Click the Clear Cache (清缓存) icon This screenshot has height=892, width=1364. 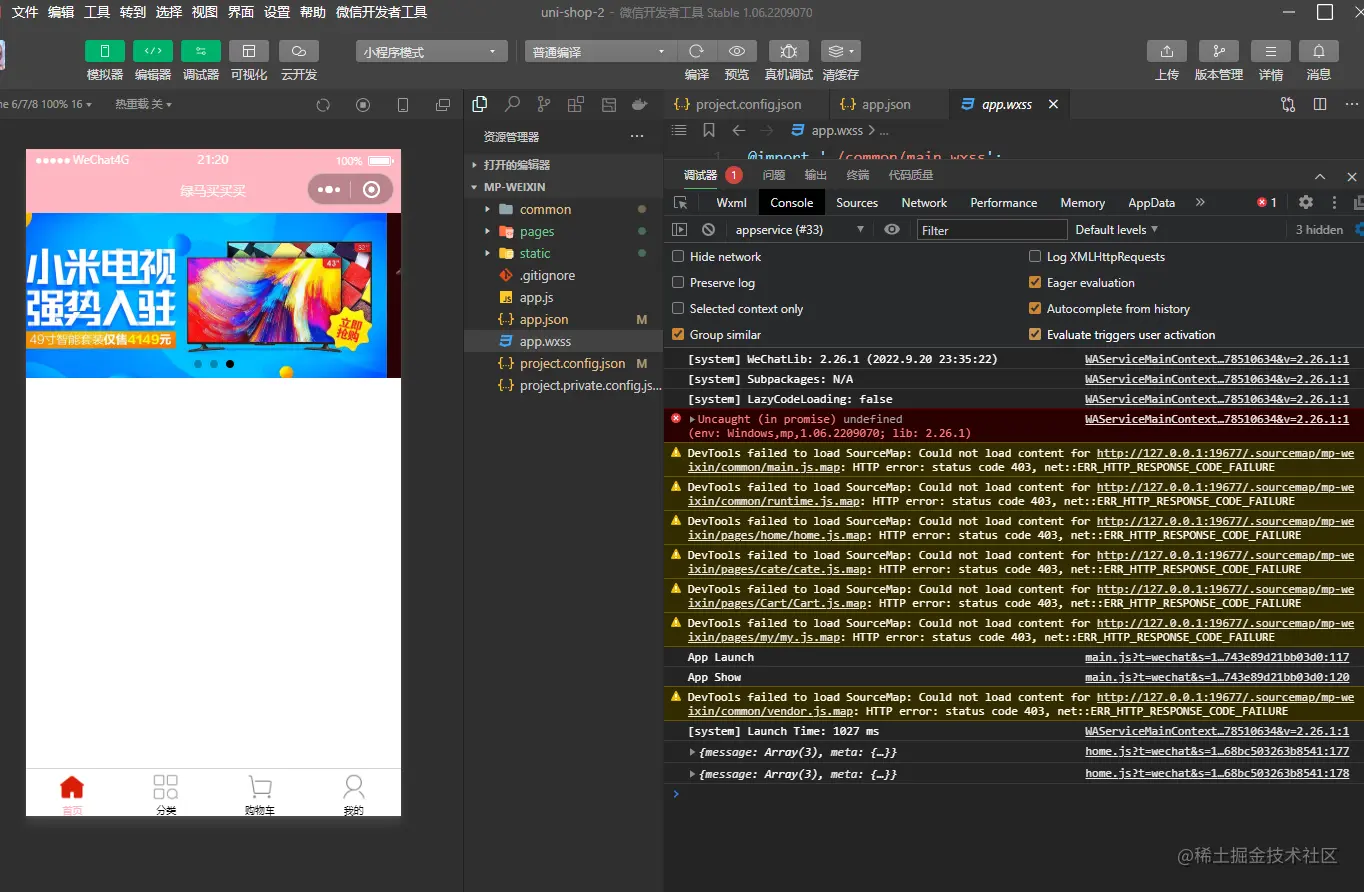point(841,51)
